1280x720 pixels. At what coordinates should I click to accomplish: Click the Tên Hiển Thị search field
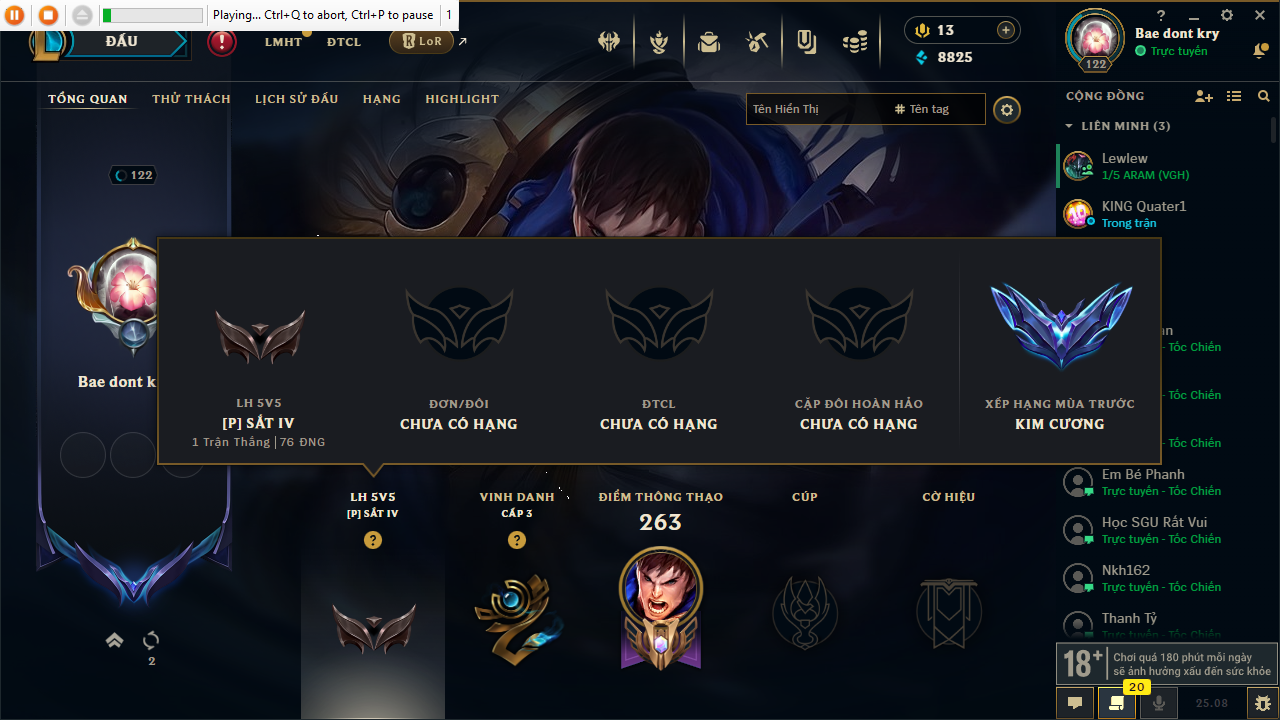click(x=817, y=109)
